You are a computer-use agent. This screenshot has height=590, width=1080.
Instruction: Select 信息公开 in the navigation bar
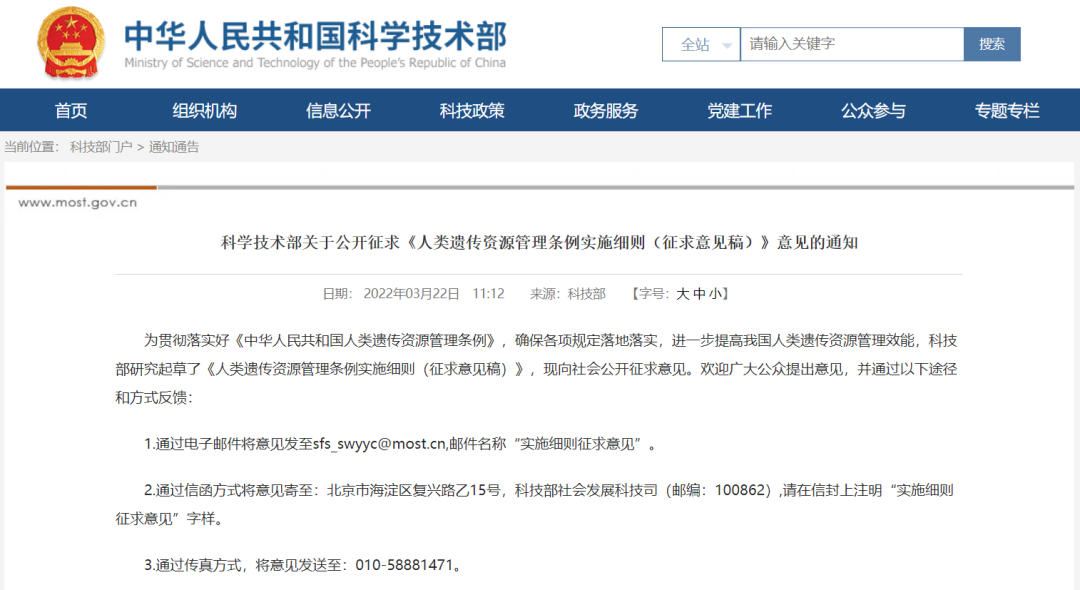(338, 111)
